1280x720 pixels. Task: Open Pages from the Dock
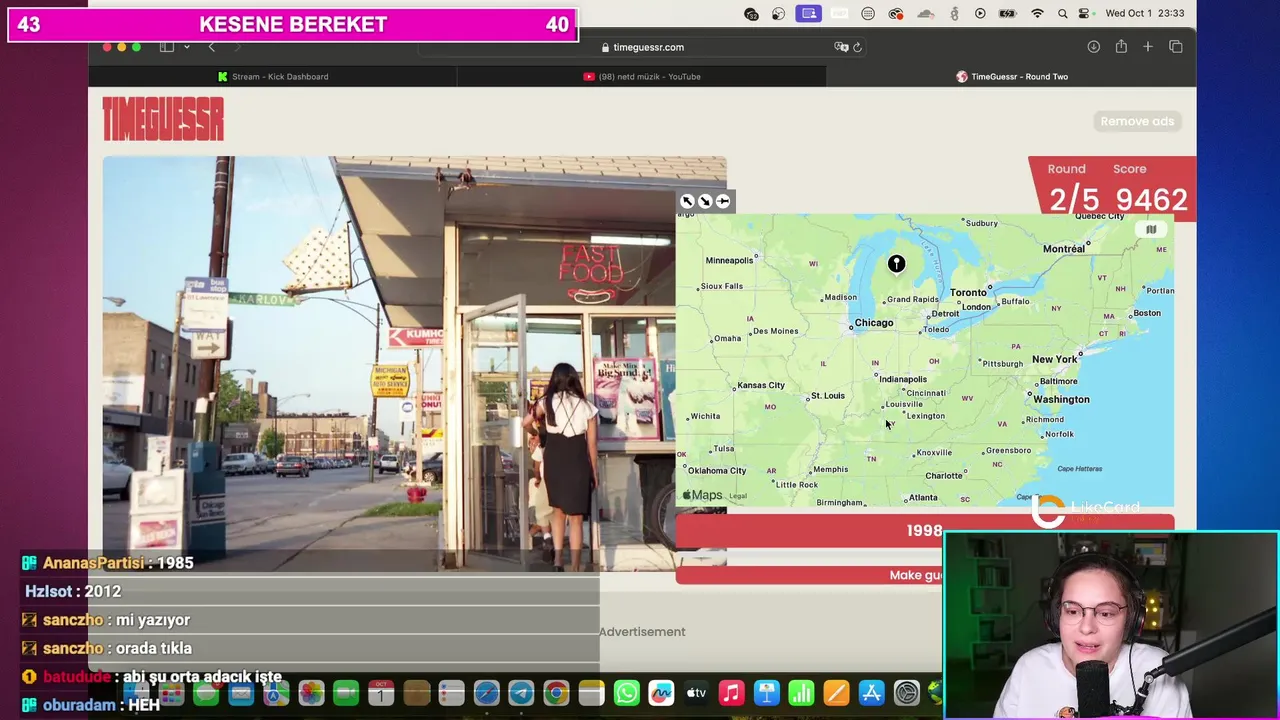point(836,693)
